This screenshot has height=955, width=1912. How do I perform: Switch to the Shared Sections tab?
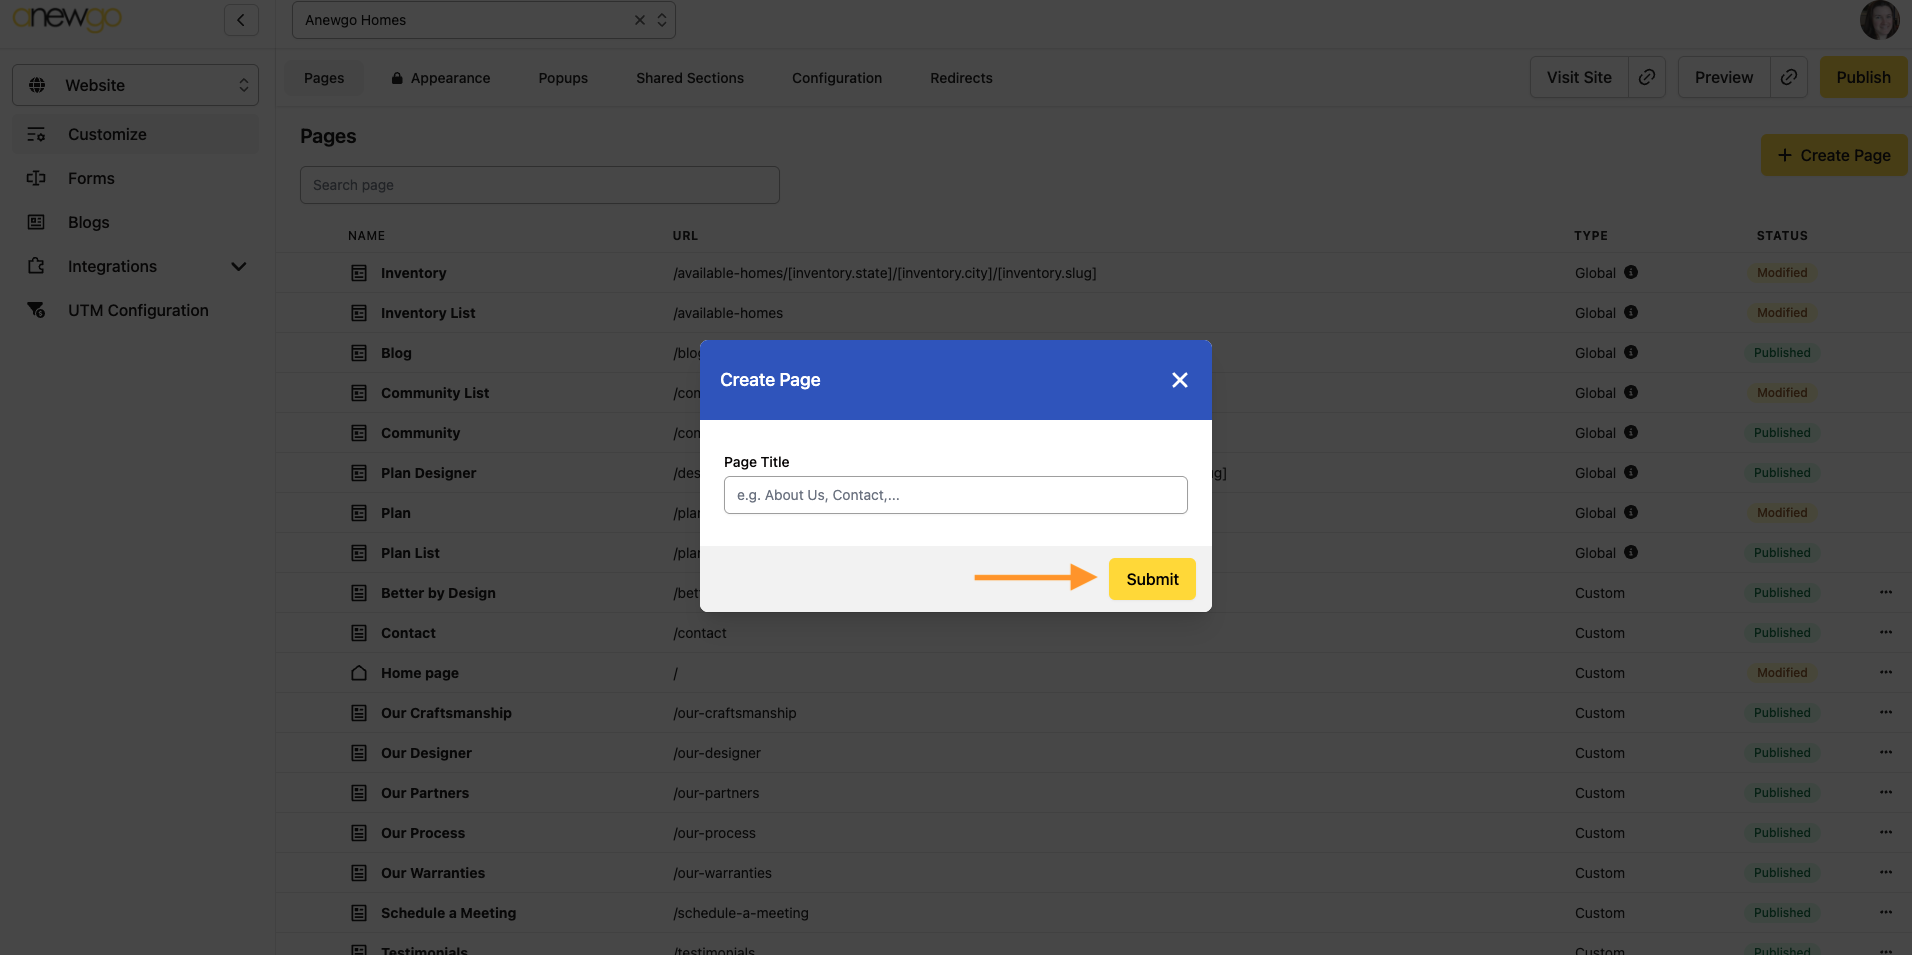coord(690,78)
